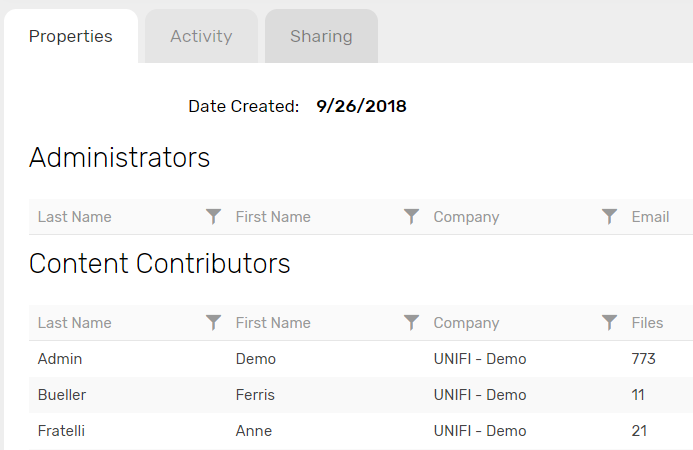Sort Content Contributors by First Name header
The height and width of the screenshot is (450, 693).
point(273,323)
